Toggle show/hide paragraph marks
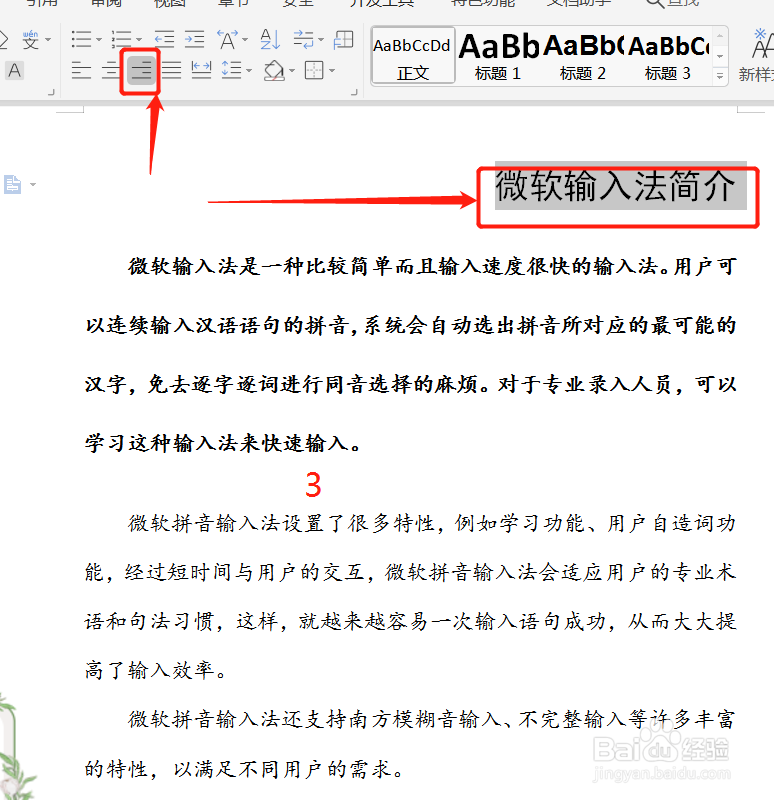Image resolution: width=774 pixels, height=800 pixels. (x=304, y=39)
